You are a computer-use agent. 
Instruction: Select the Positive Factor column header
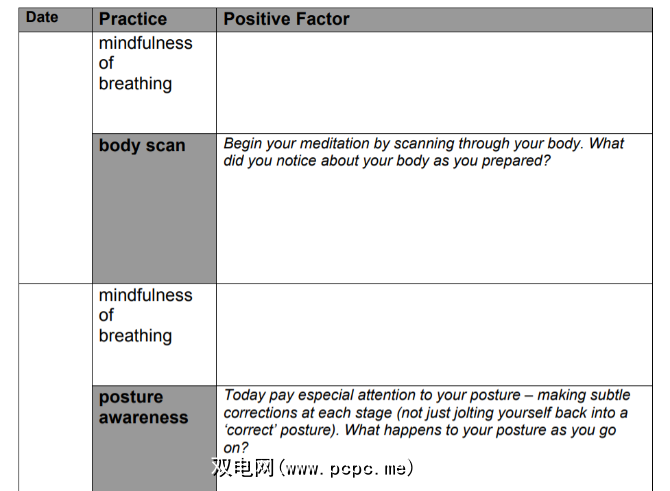coord(286,19)
